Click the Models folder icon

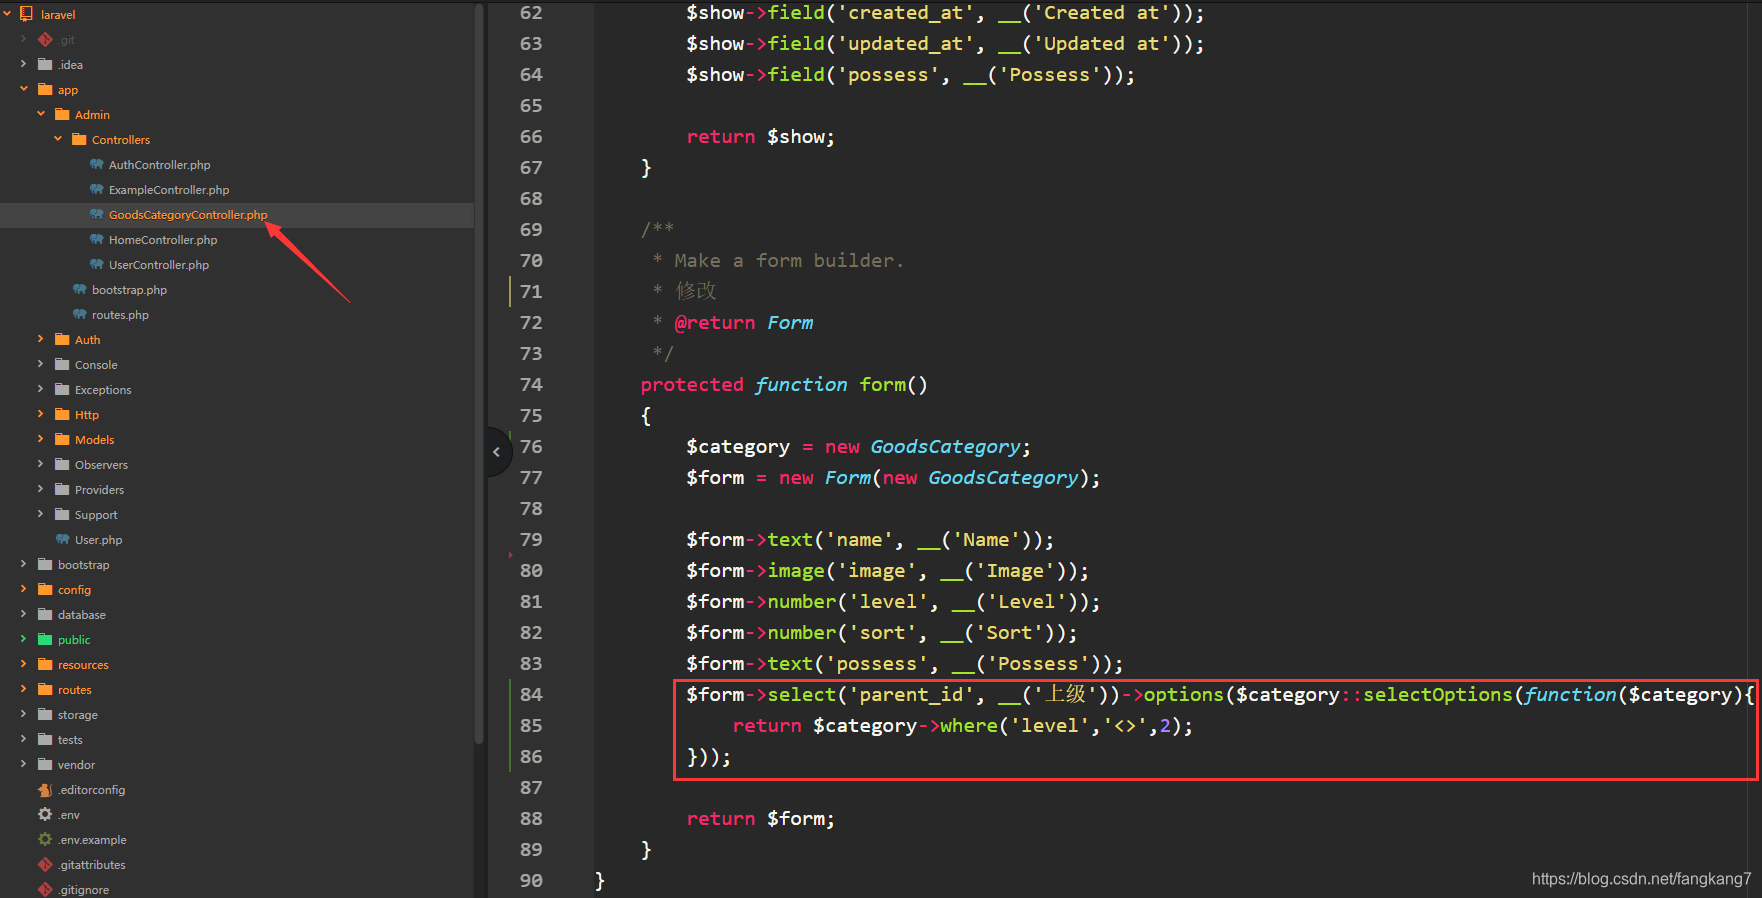62,439
